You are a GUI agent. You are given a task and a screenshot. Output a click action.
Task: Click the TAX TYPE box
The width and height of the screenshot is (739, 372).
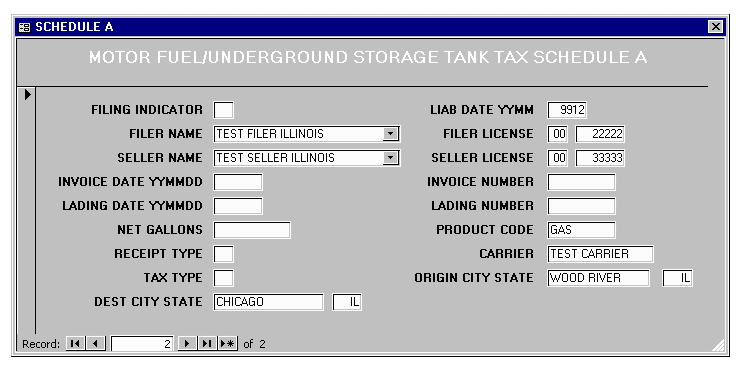coord(223,278)
